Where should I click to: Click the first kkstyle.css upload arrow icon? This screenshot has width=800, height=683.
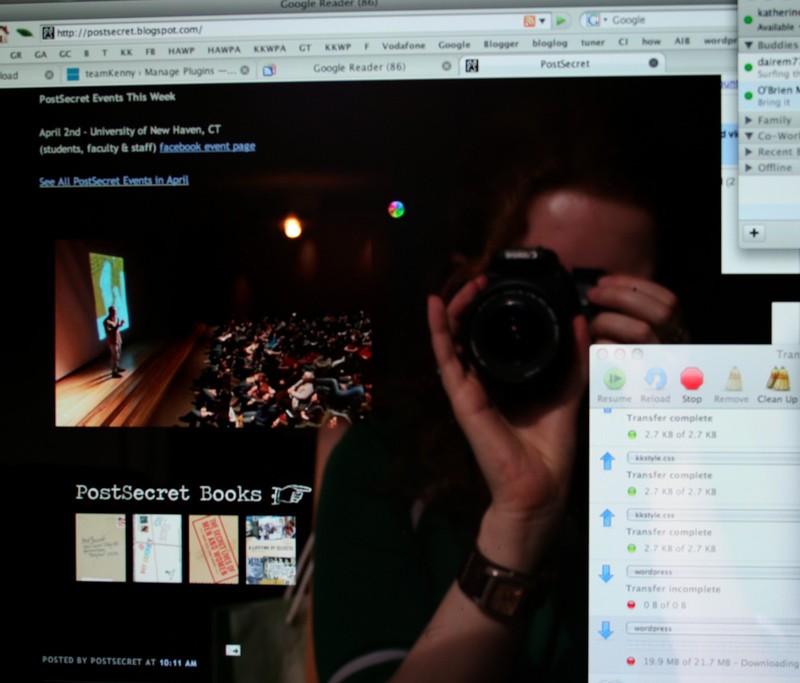tap(607, 461)
